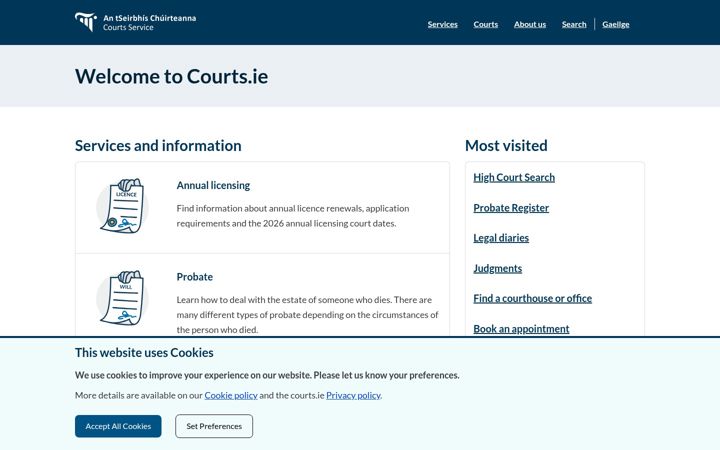This screenshot has width=720, height=450.
Task: Accept all cookies
Action: click(x=118, y=426)
